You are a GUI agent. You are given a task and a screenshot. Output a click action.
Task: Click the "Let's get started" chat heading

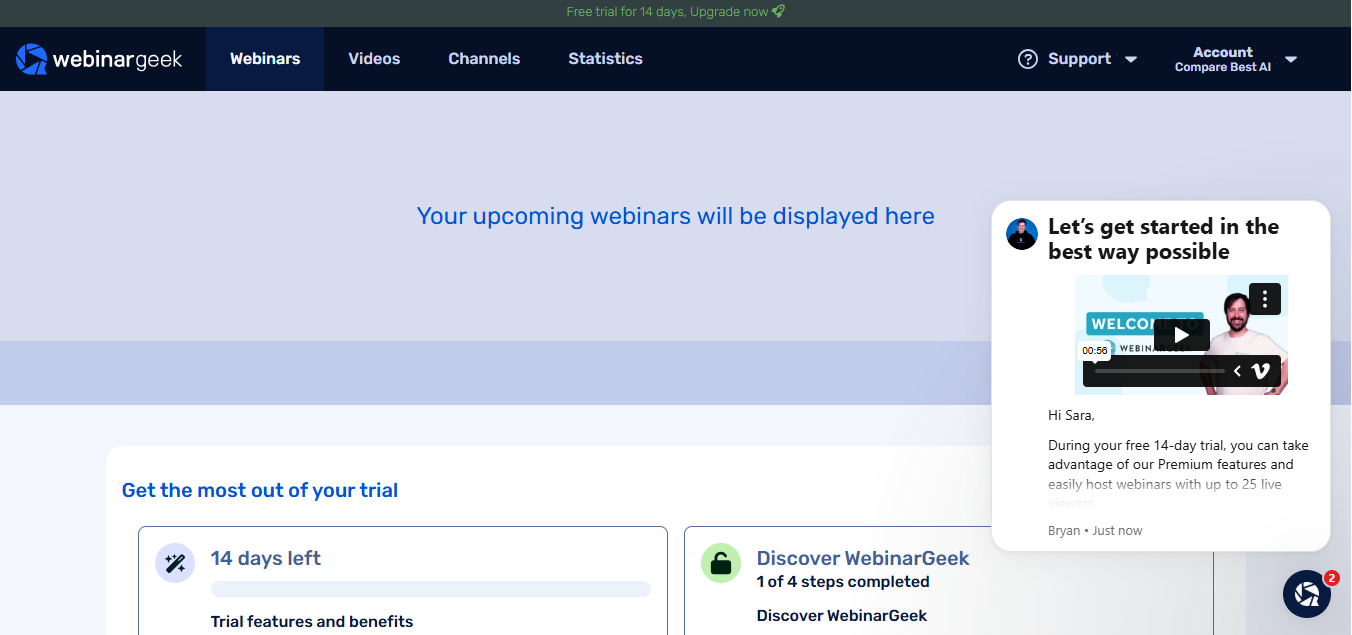pyautogui.click(x=1164, y=239)
